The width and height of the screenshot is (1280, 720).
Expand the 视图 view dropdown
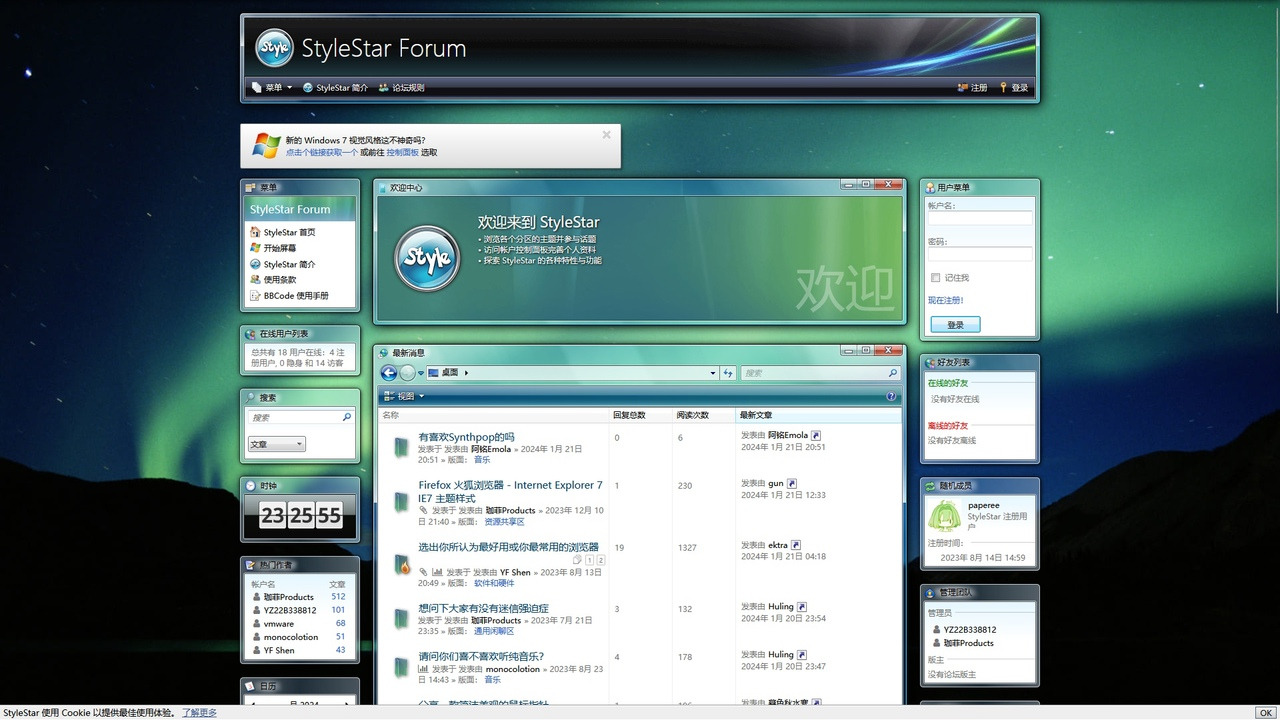404,397
